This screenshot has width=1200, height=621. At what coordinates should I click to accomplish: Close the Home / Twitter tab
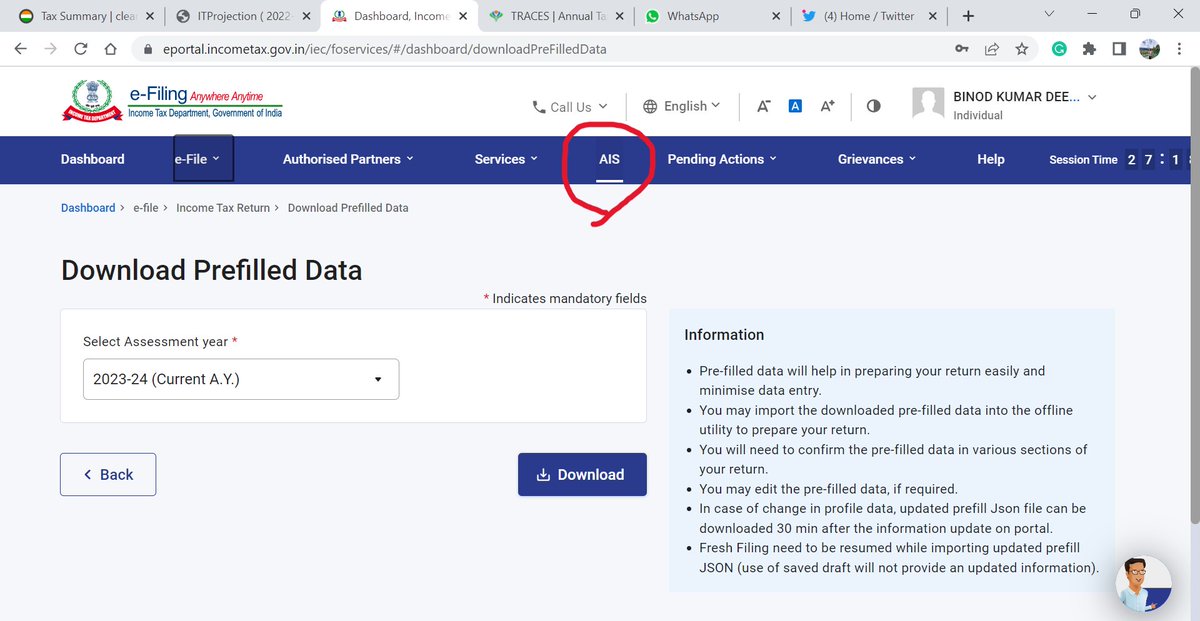931,16
